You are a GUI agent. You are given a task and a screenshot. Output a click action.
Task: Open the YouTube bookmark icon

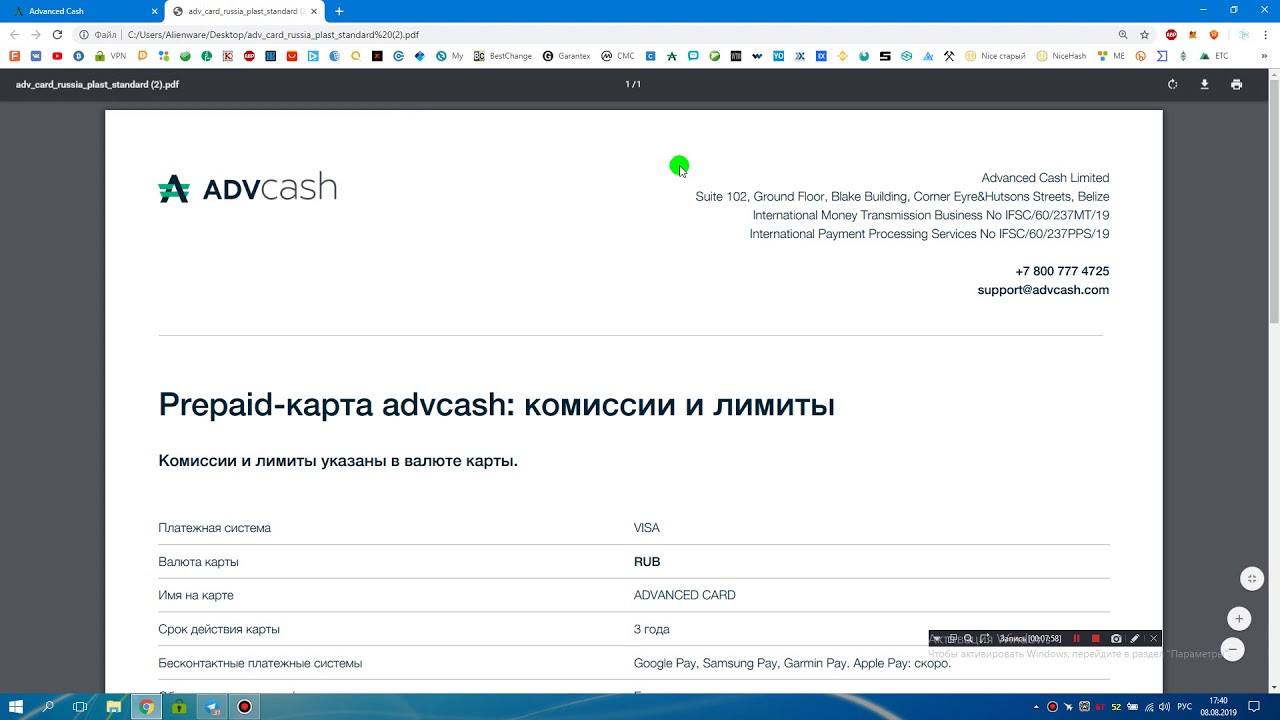pos(57,56)
